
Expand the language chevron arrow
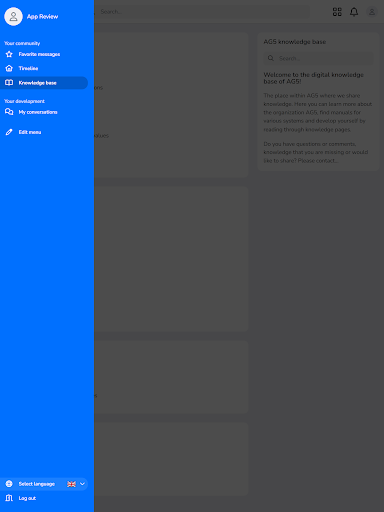click(82, 484)
